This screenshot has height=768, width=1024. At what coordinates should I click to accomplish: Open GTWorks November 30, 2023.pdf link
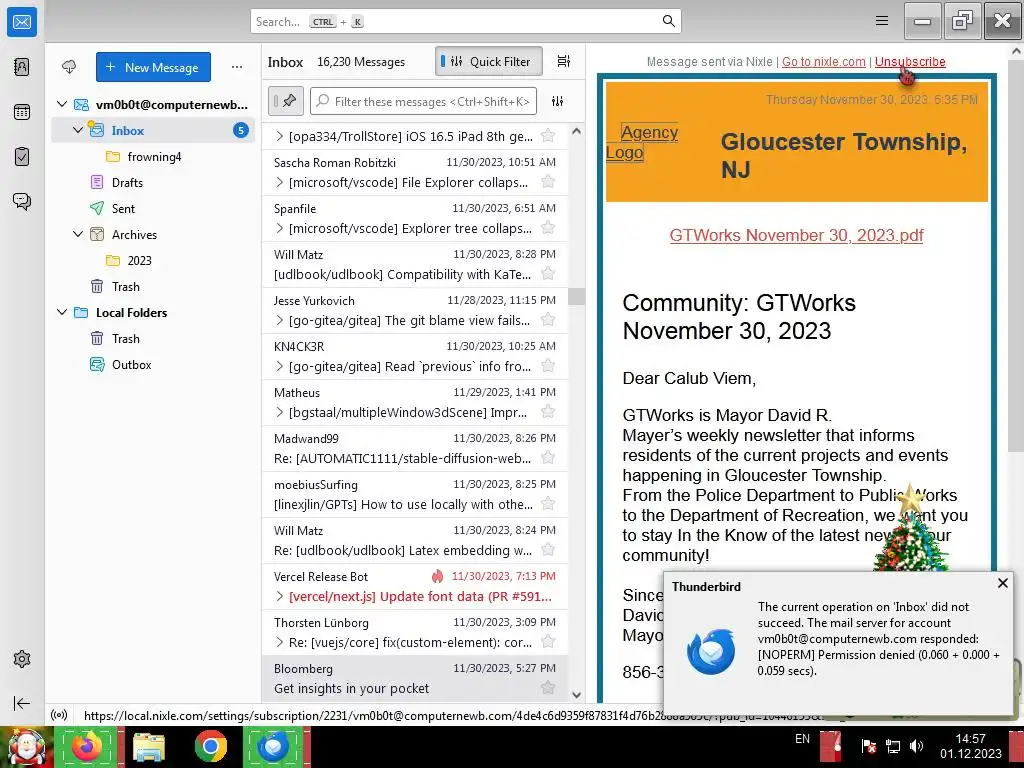coord(796,235)
